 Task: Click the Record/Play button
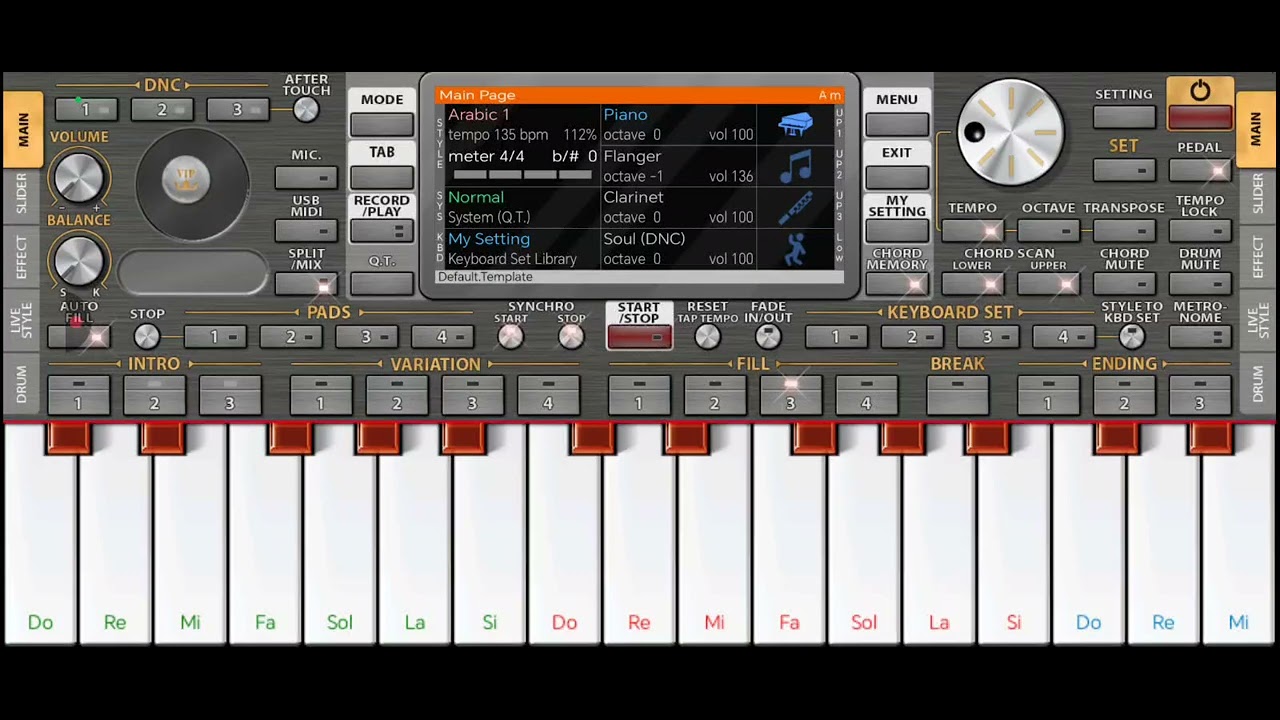click(x=382, y=231)
